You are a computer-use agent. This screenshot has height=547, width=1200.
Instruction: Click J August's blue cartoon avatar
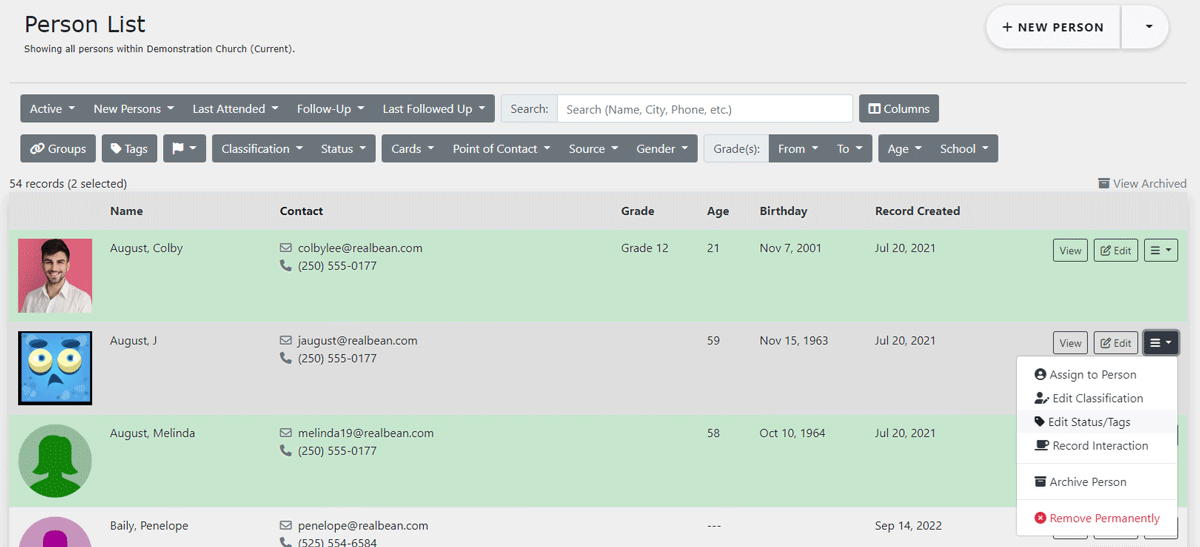55,368
